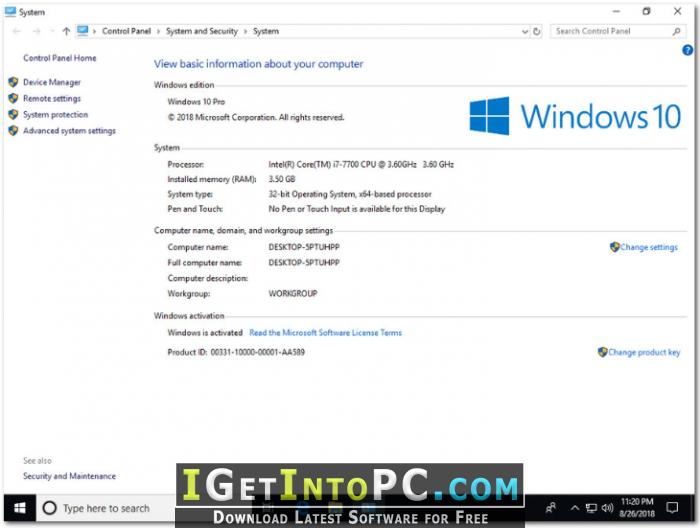Click the computer icon in address bar

coord(83,31)
